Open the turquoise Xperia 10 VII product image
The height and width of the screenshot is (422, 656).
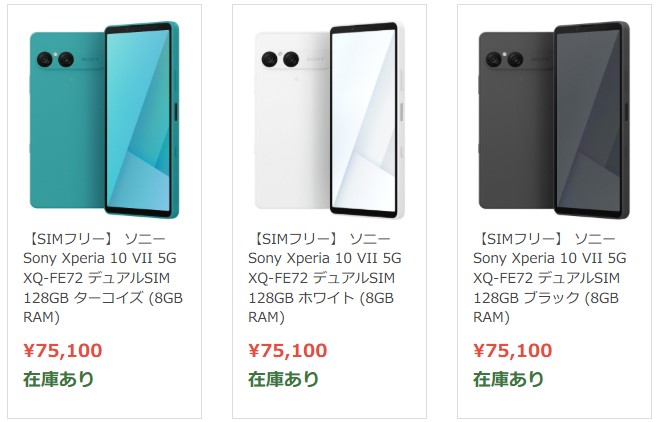[105, 120]
